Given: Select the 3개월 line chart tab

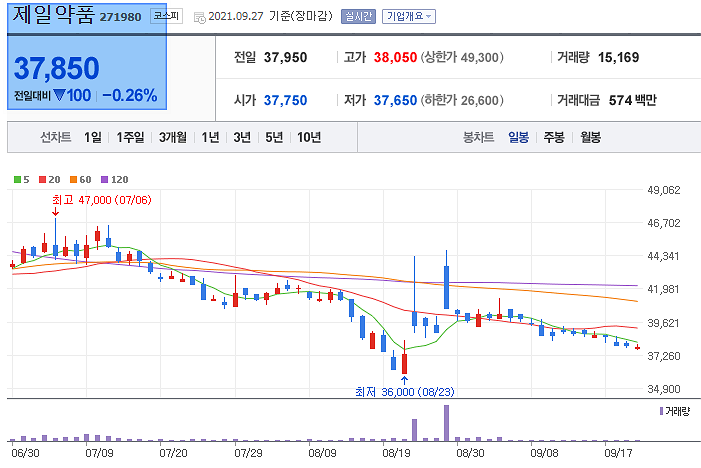Looking at the screenshot, I should [173, 137].
